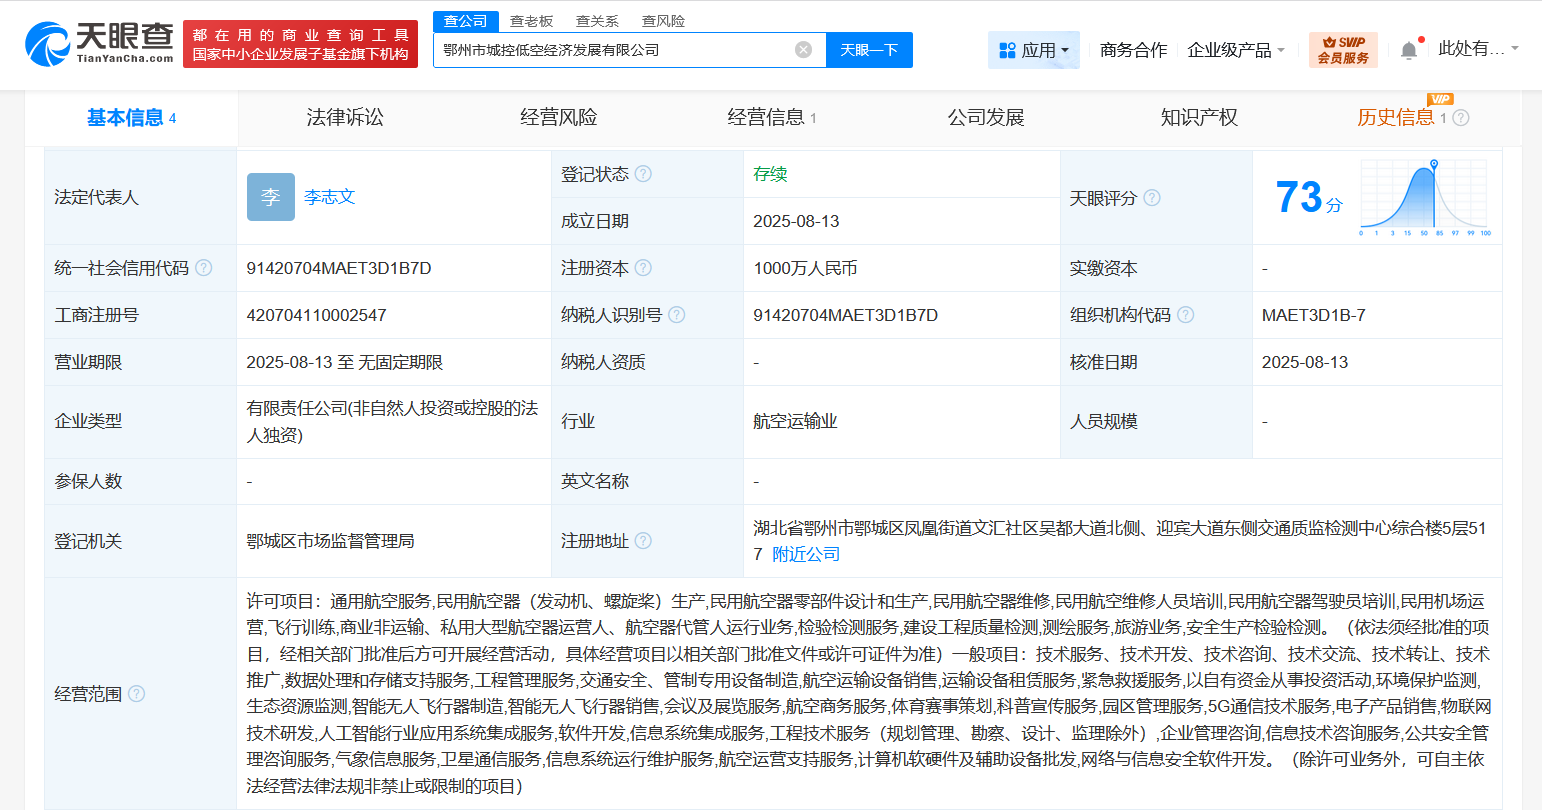
Task: Click the SVIP member service badge
Action: [x=1342, y=50]
